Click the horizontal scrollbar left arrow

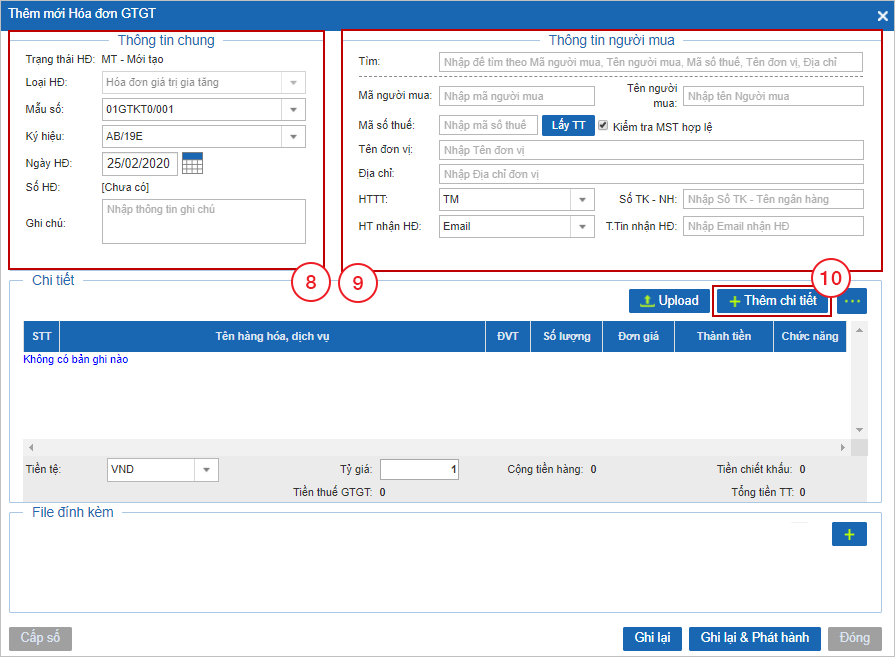31,448
